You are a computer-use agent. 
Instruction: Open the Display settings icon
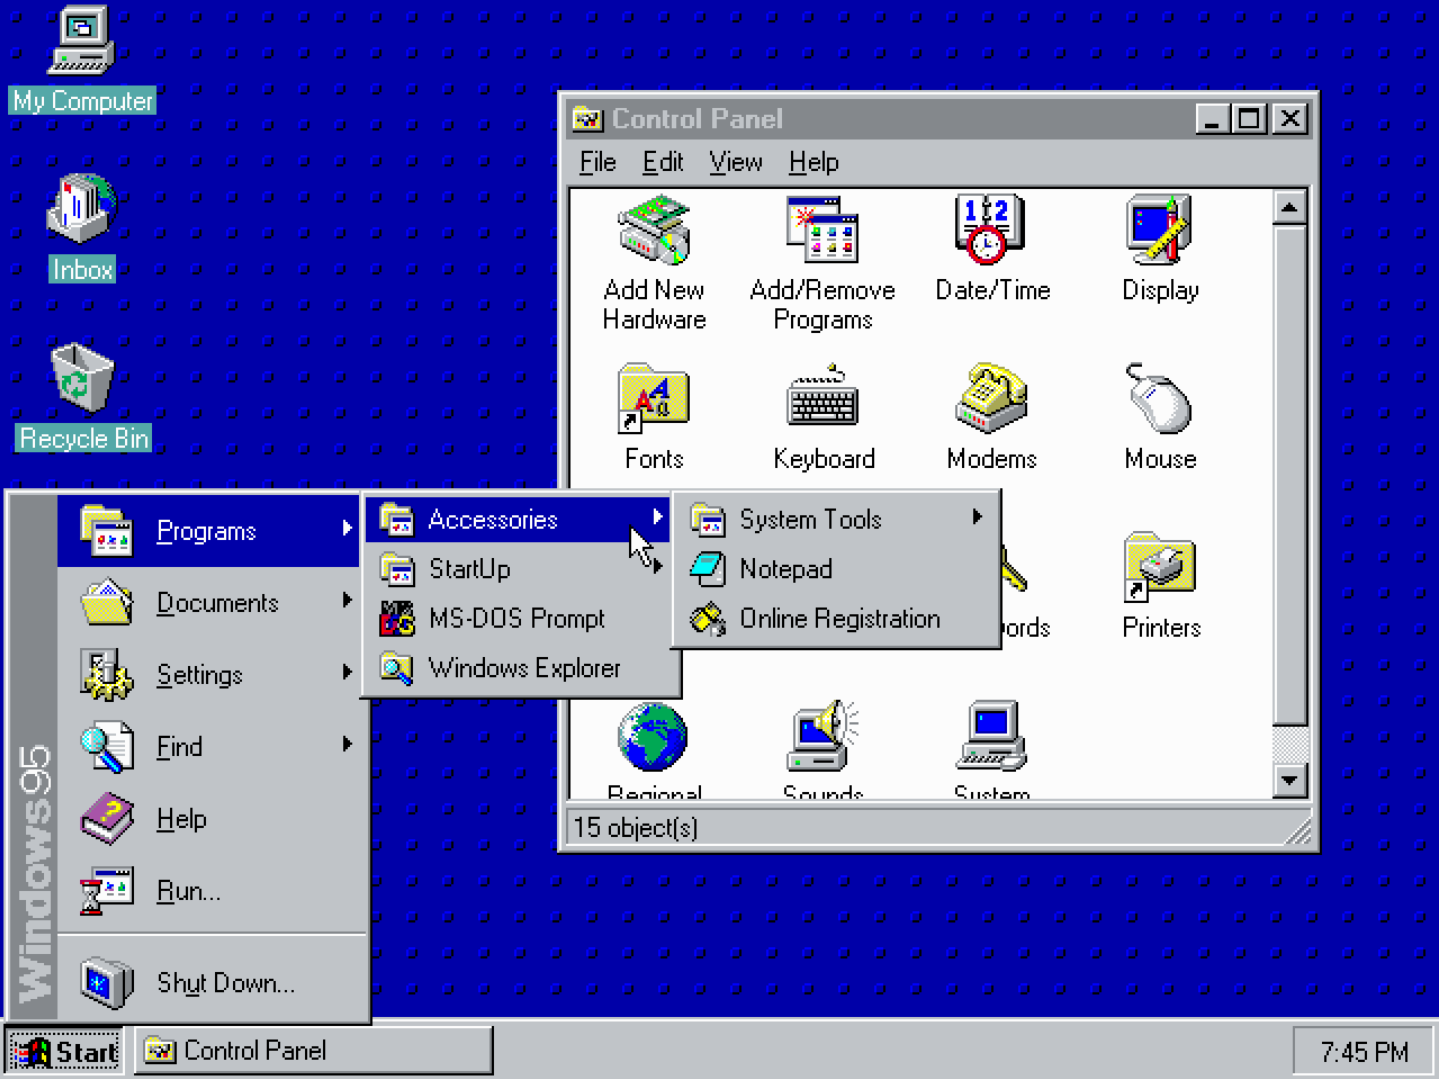pyautogui.click(x=1159, y=232)
